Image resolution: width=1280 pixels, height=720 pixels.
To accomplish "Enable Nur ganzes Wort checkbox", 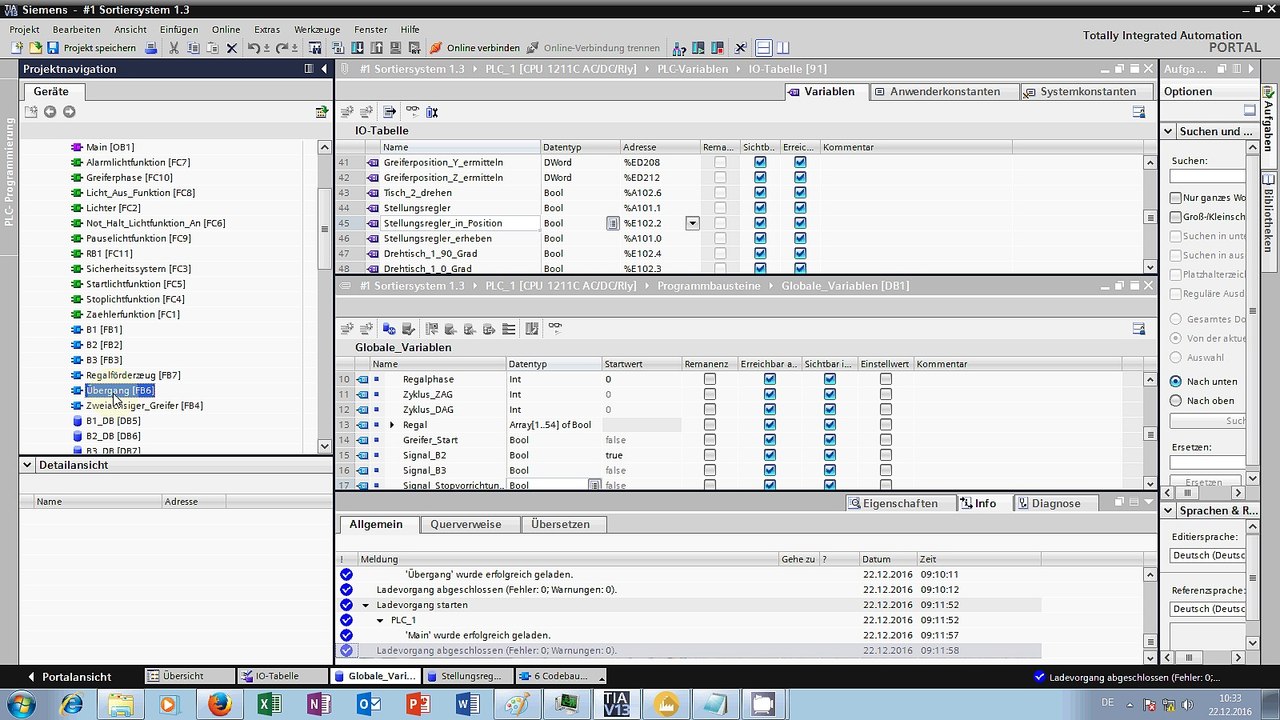I will [1176, 198].
